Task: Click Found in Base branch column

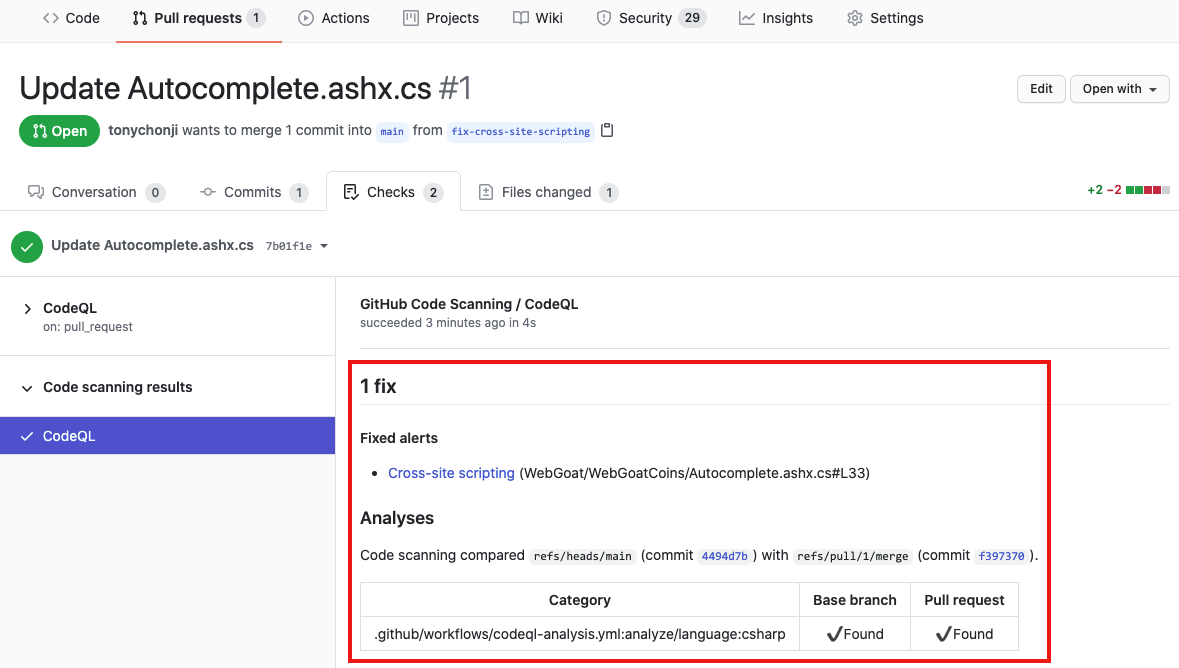Action: pyautogui.click(x=855, y=634)
